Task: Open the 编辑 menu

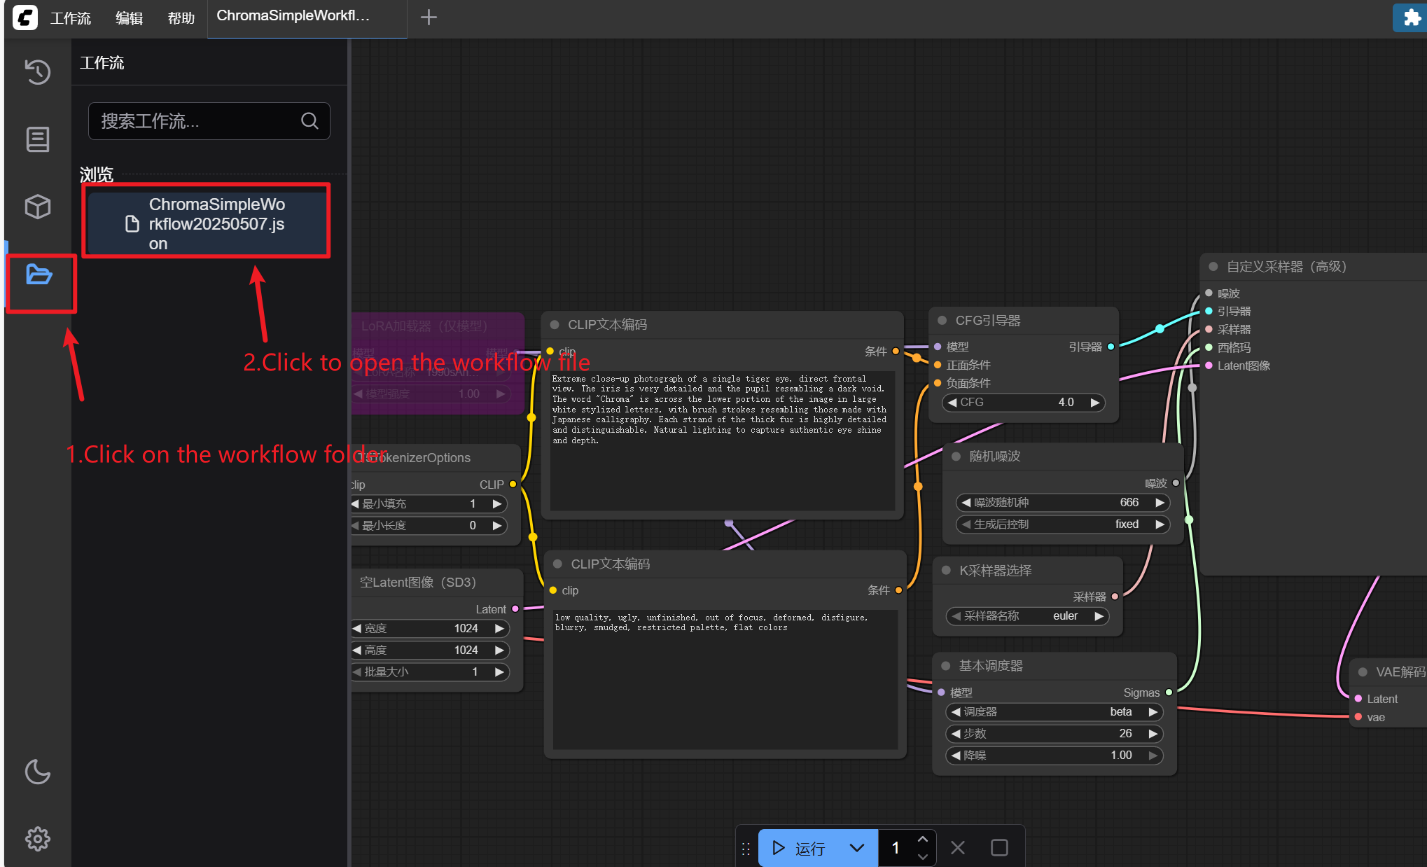Action: pyautogui.click(x=129, y=18)
